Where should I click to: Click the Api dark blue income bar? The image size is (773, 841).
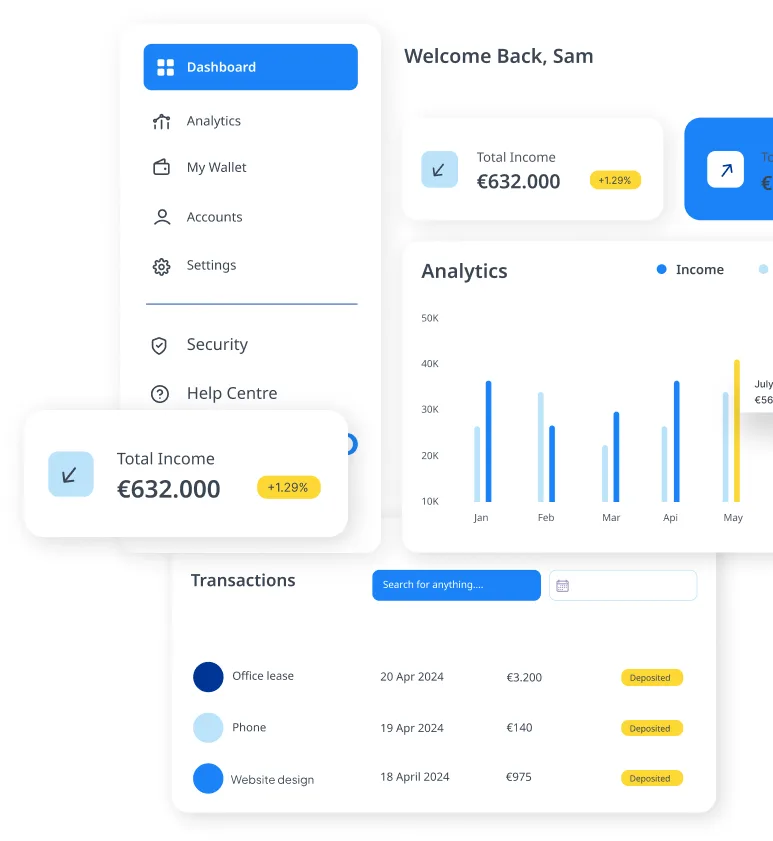point(676,441)
